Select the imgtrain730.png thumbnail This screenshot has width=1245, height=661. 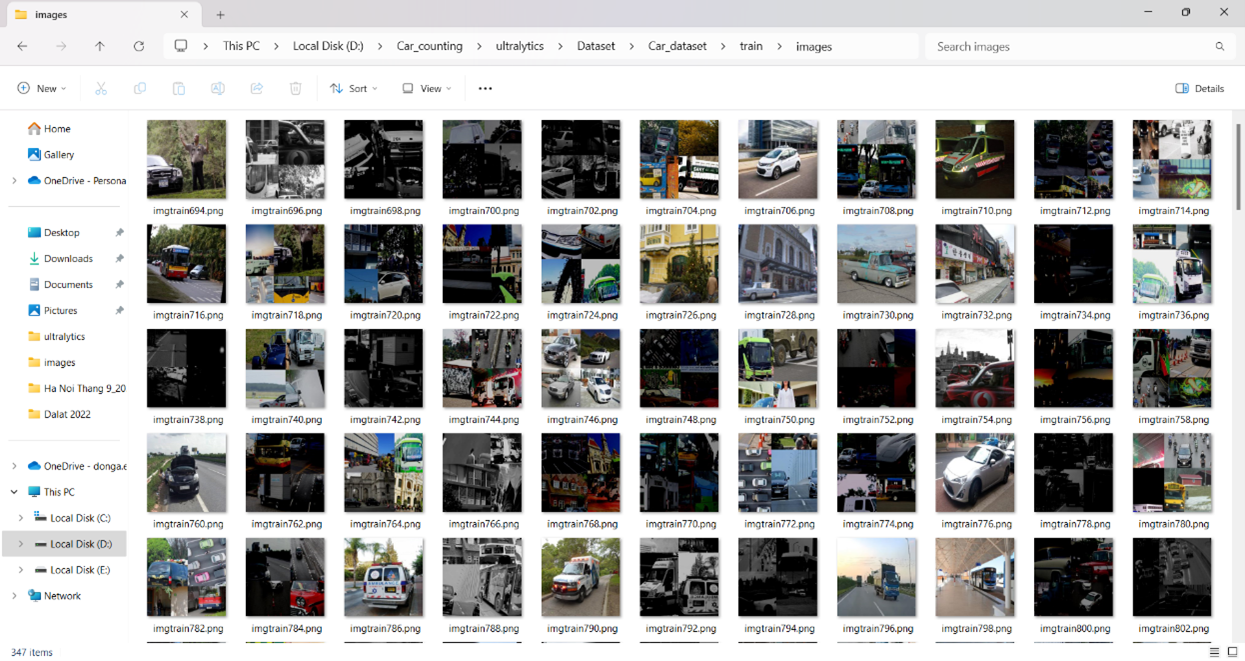877,264
